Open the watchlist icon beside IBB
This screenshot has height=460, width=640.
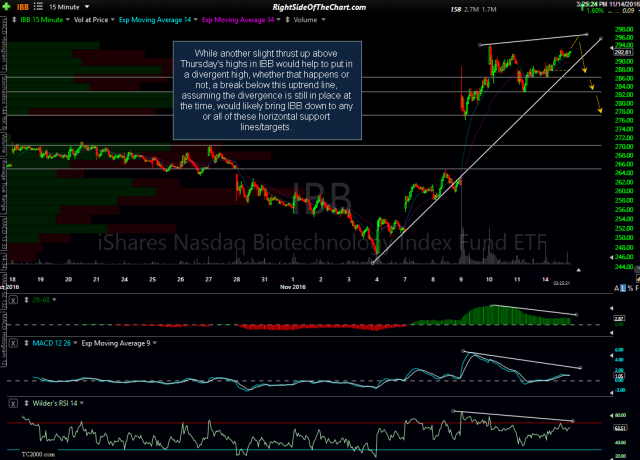[x=38, y=7]
